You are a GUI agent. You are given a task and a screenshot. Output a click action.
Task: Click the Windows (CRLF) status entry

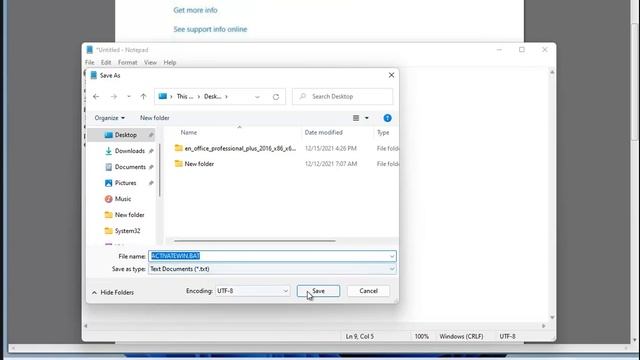[461, 336]
